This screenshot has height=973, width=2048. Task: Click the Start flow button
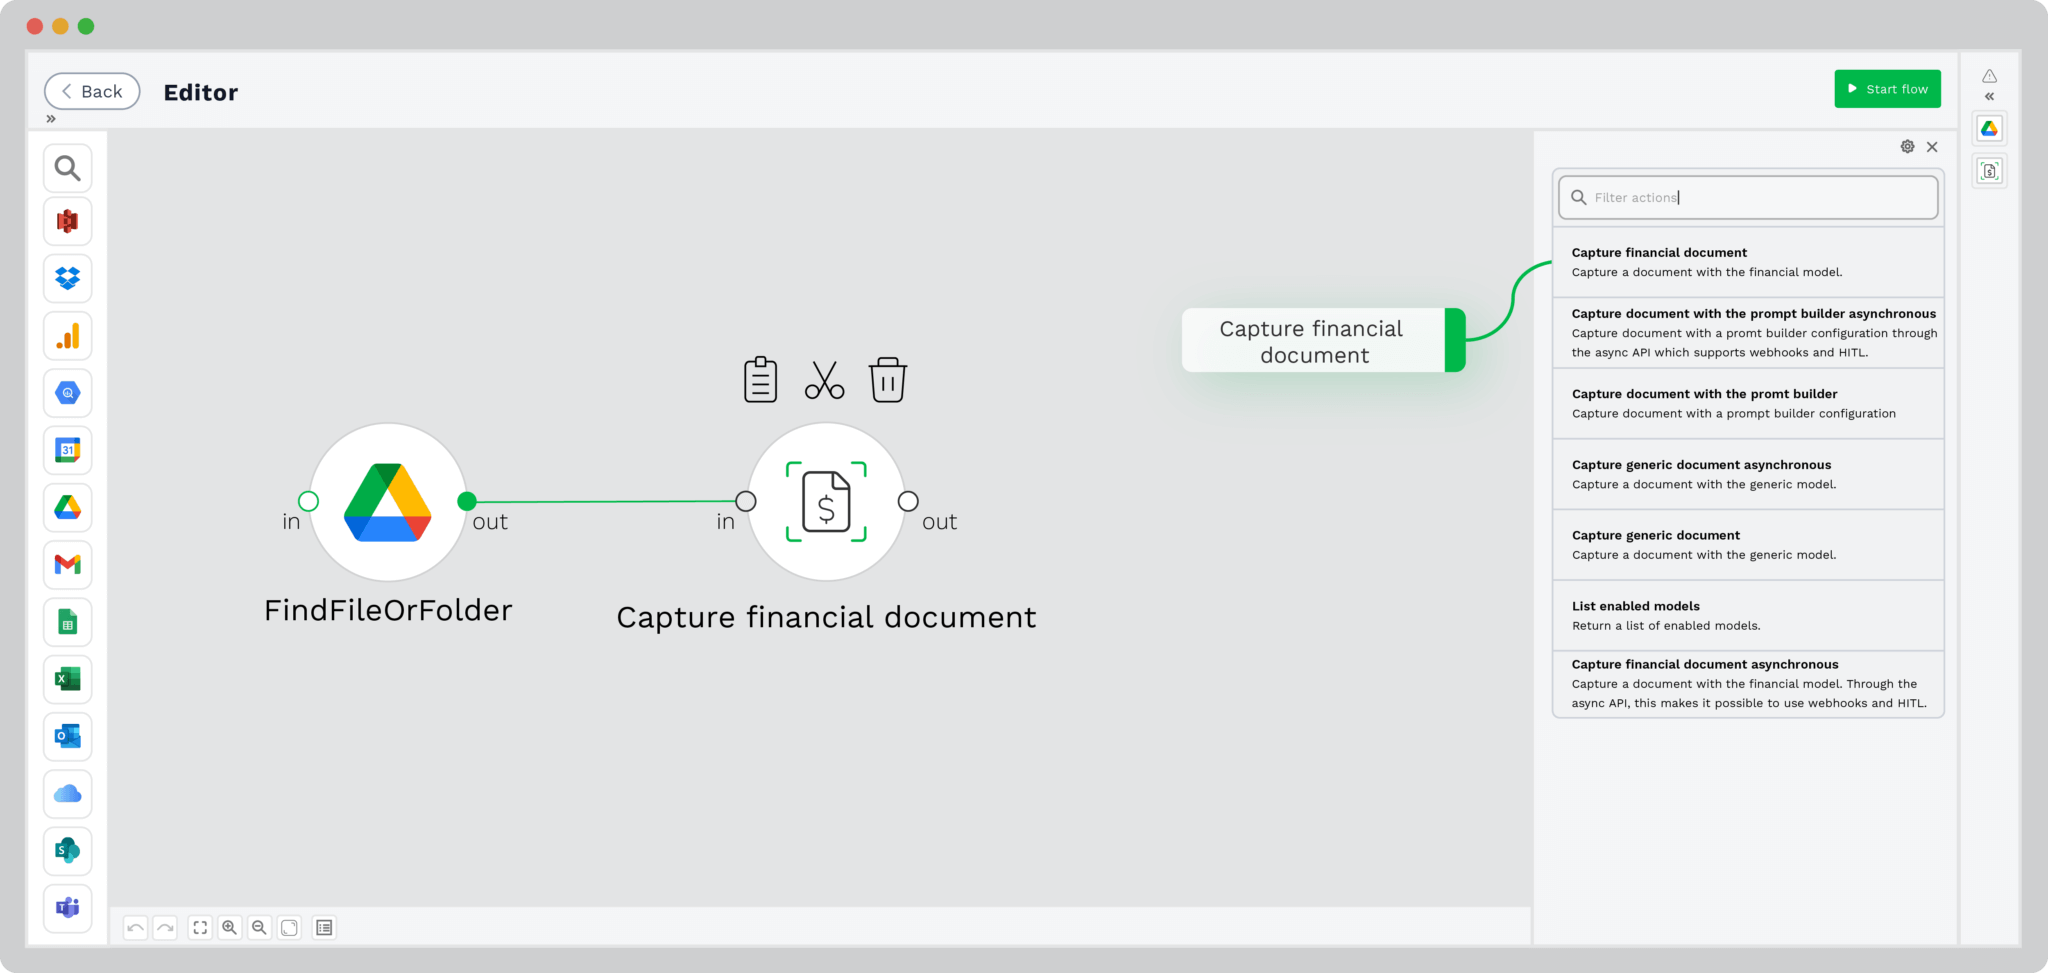pyautogui.click(x=1887, y=88)
